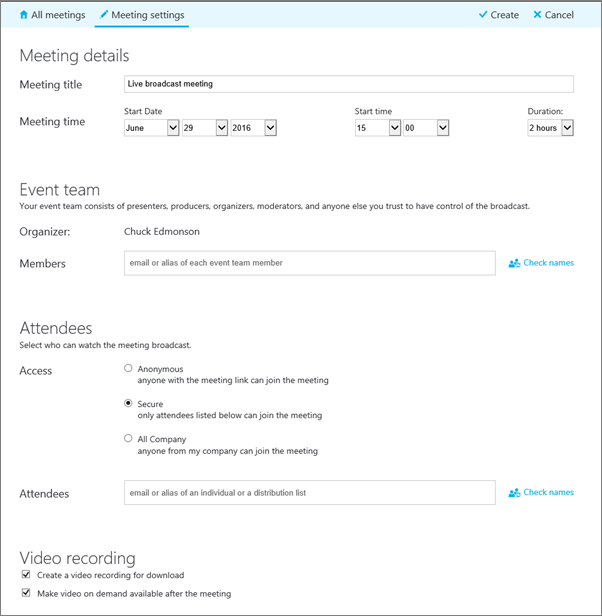Click in the Meeting title text field
This screenshot has height=616, width=602.
[x=348, y=84]
